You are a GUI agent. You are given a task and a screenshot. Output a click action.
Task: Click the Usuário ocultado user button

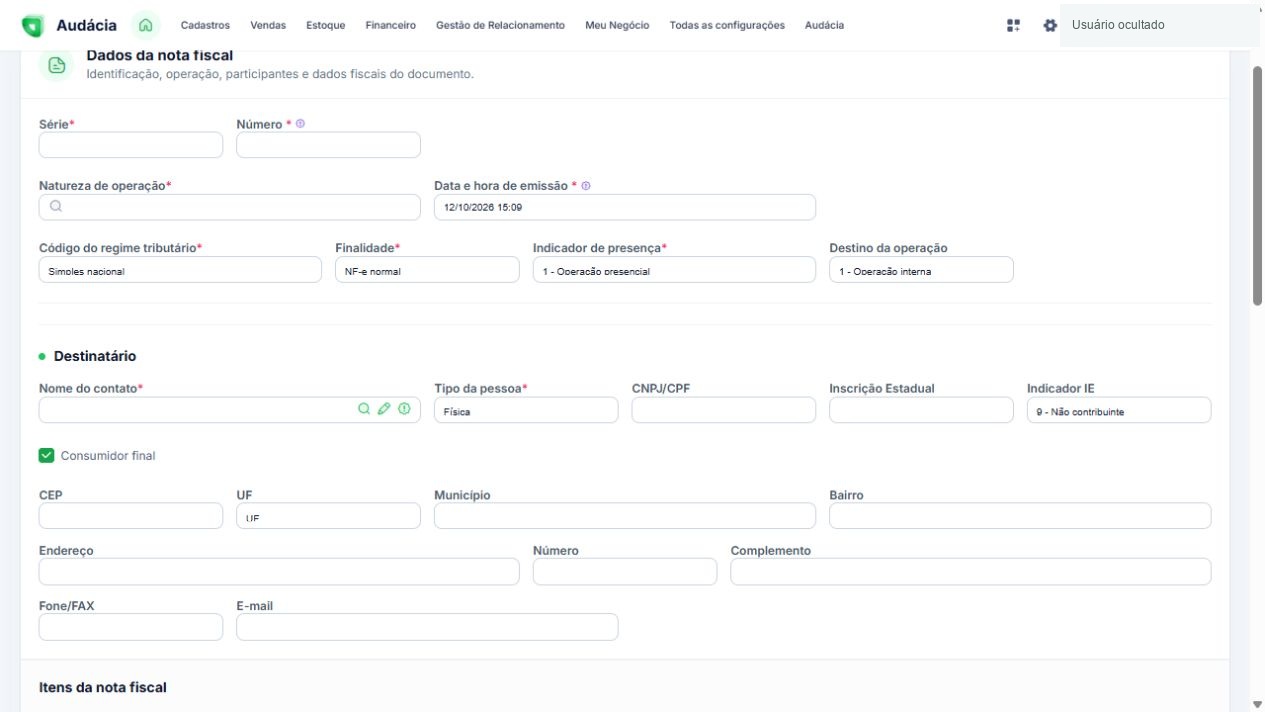click(x=1159, y=25)
